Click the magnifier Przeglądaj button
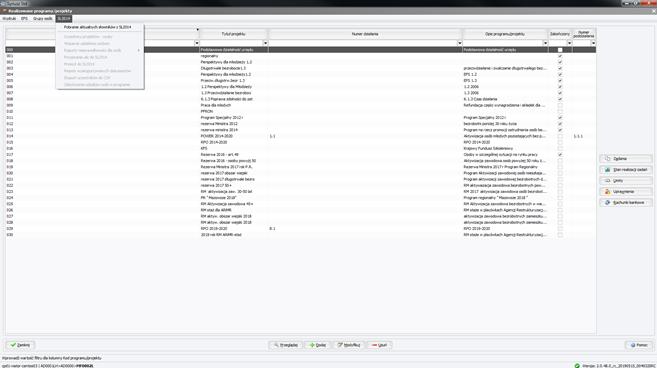Screen dimensions: 657x368 click(x=285, y=345)
